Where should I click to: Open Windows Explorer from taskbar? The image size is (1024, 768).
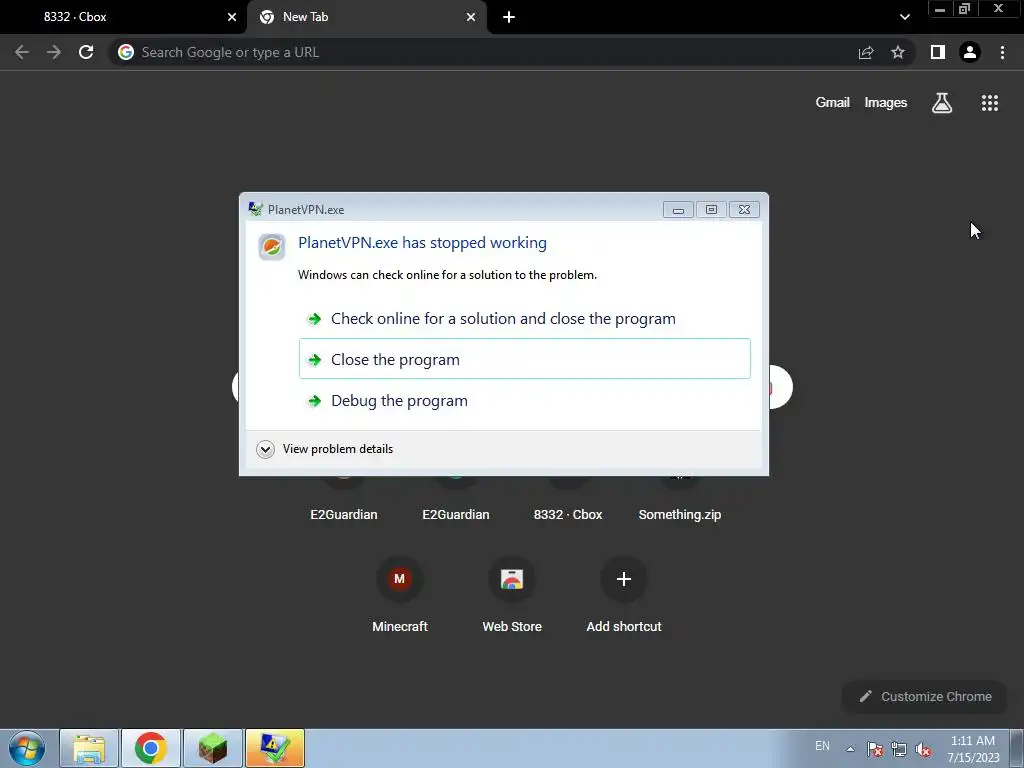pos(89,748)
